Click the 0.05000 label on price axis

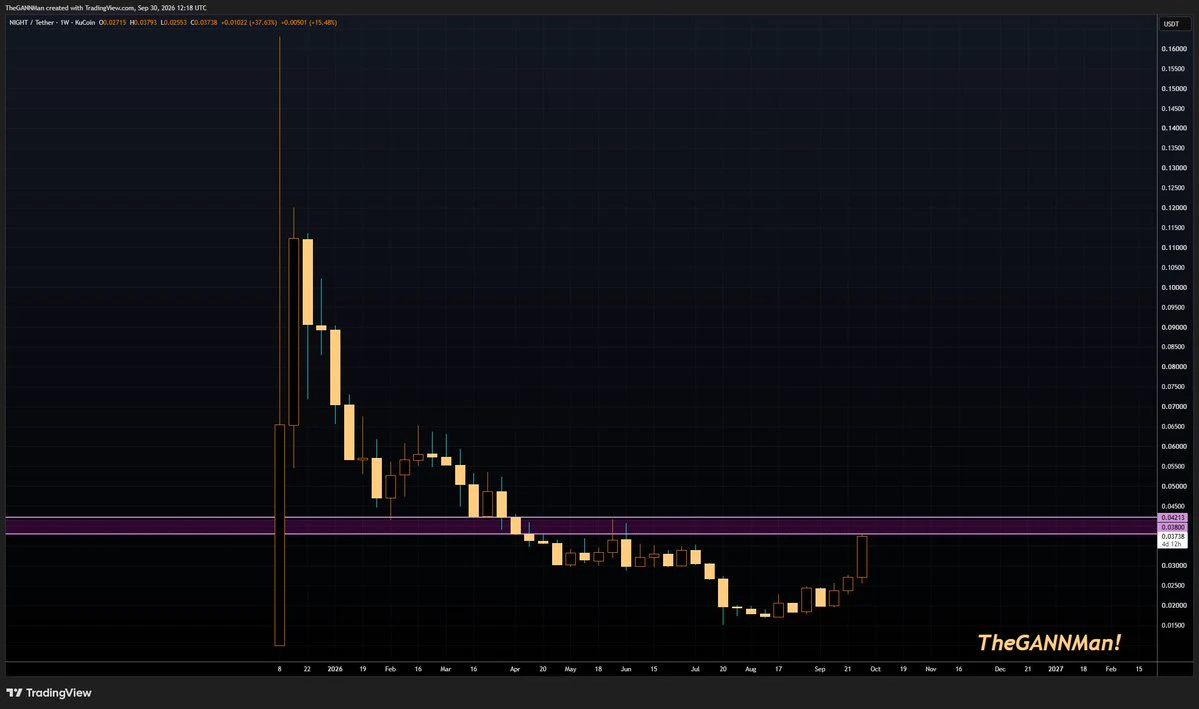click(1174, 486)
